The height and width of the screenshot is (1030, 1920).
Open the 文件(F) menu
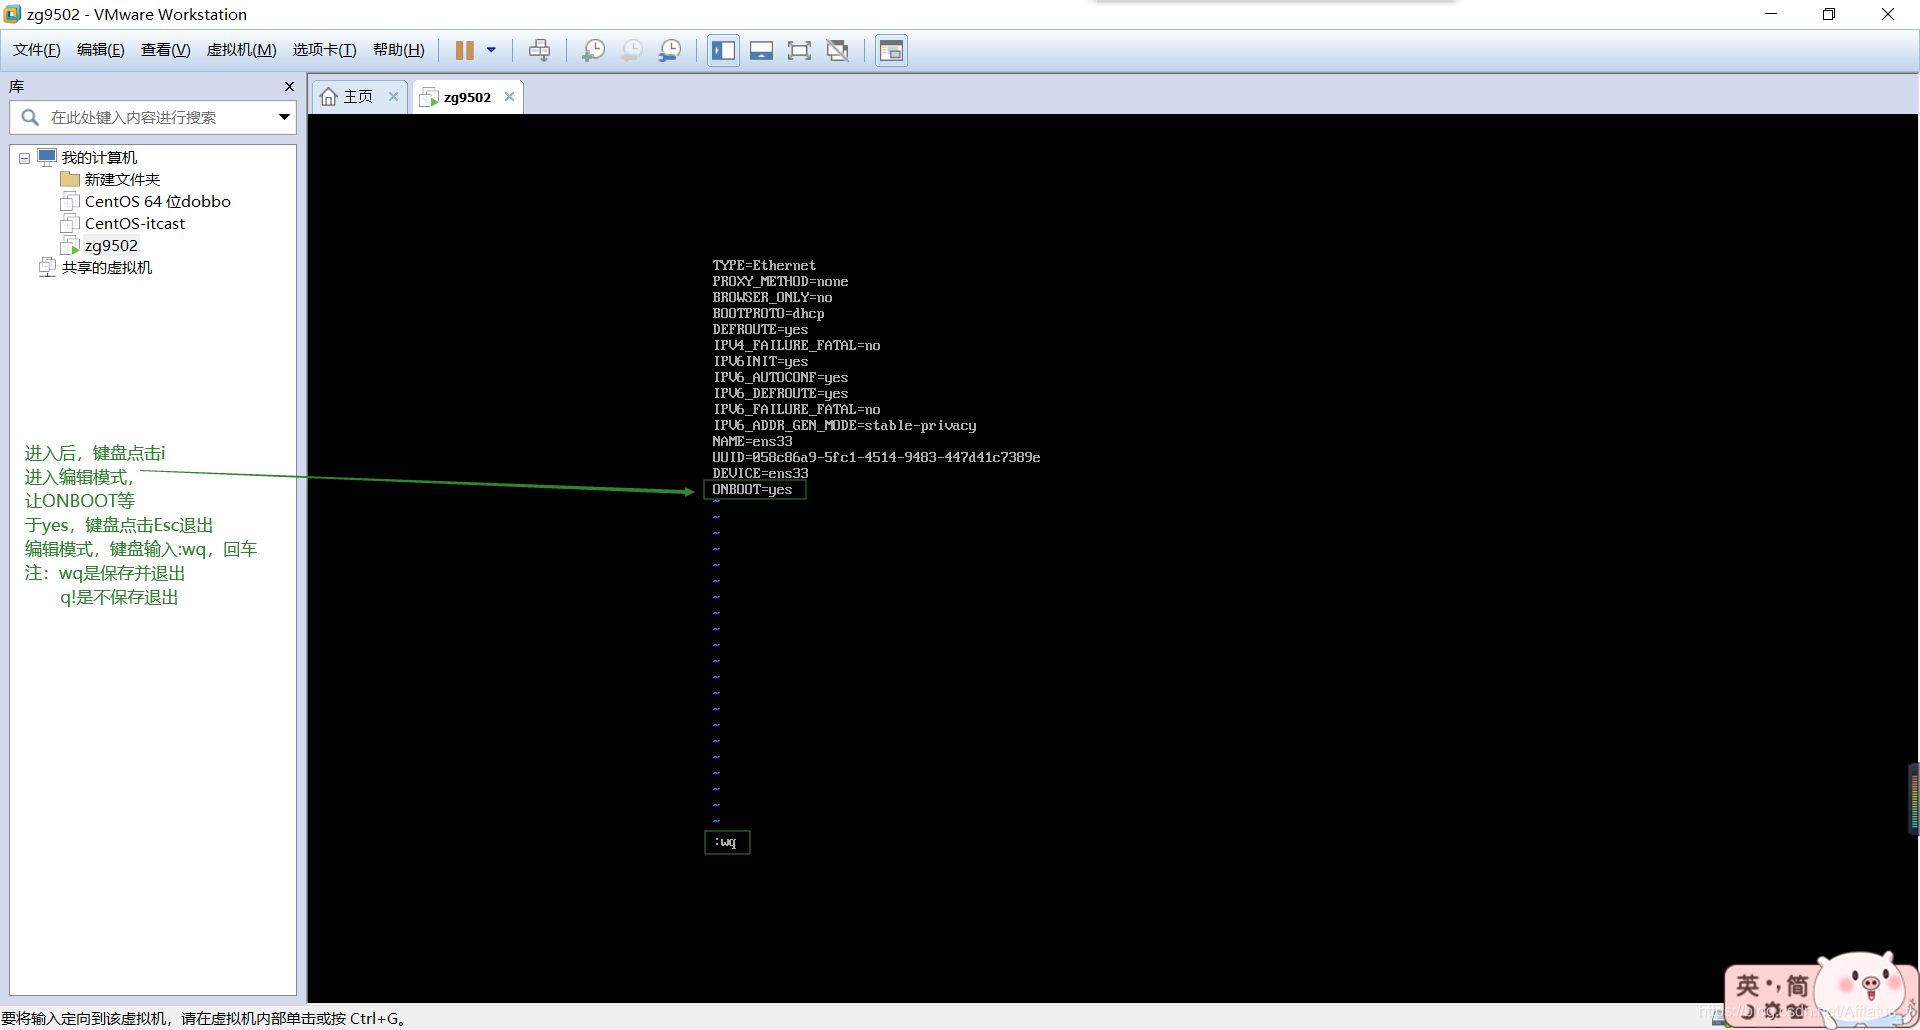(x=36, y=50)
